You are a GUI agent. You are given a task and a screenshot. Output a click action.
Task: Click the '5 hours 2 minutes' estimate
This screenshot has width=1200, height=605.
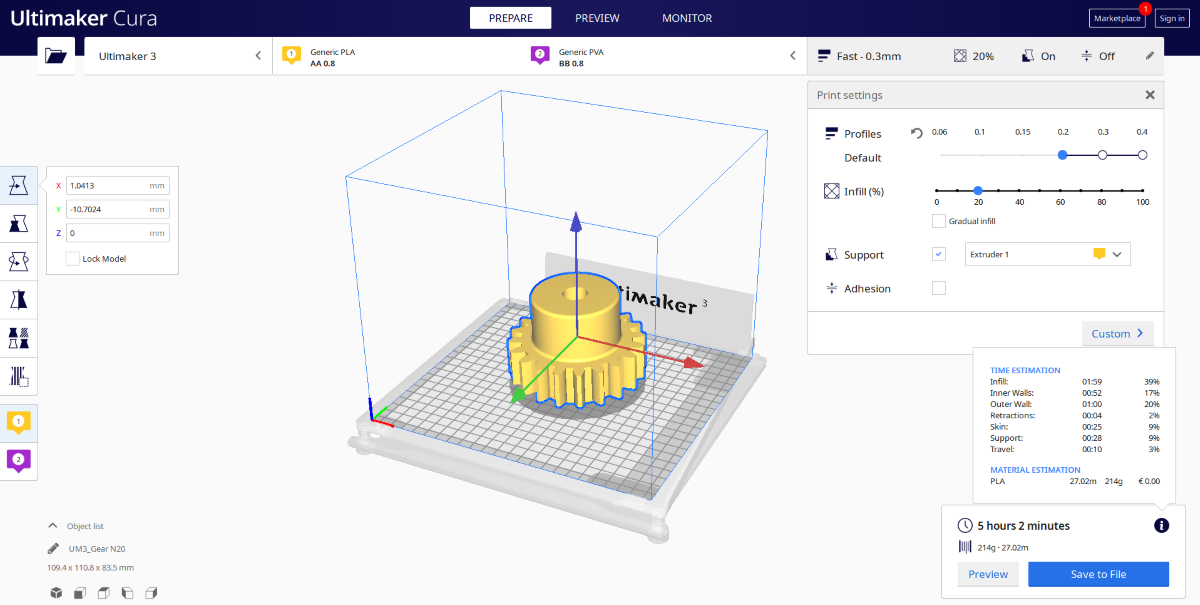pyautogui.click(x=1023, y=525)
